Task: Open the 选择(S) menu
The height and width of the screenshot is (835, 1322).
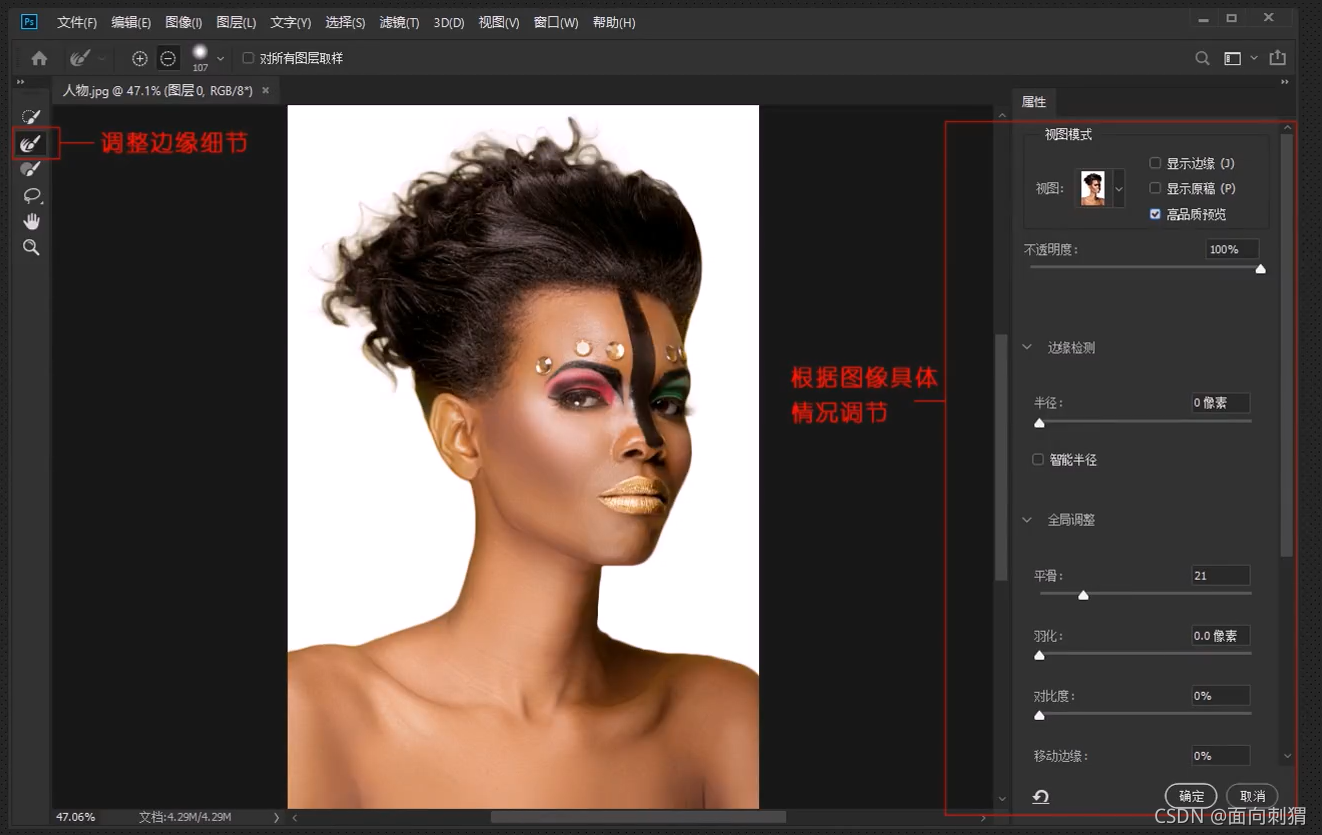Action: pos(345,22)
